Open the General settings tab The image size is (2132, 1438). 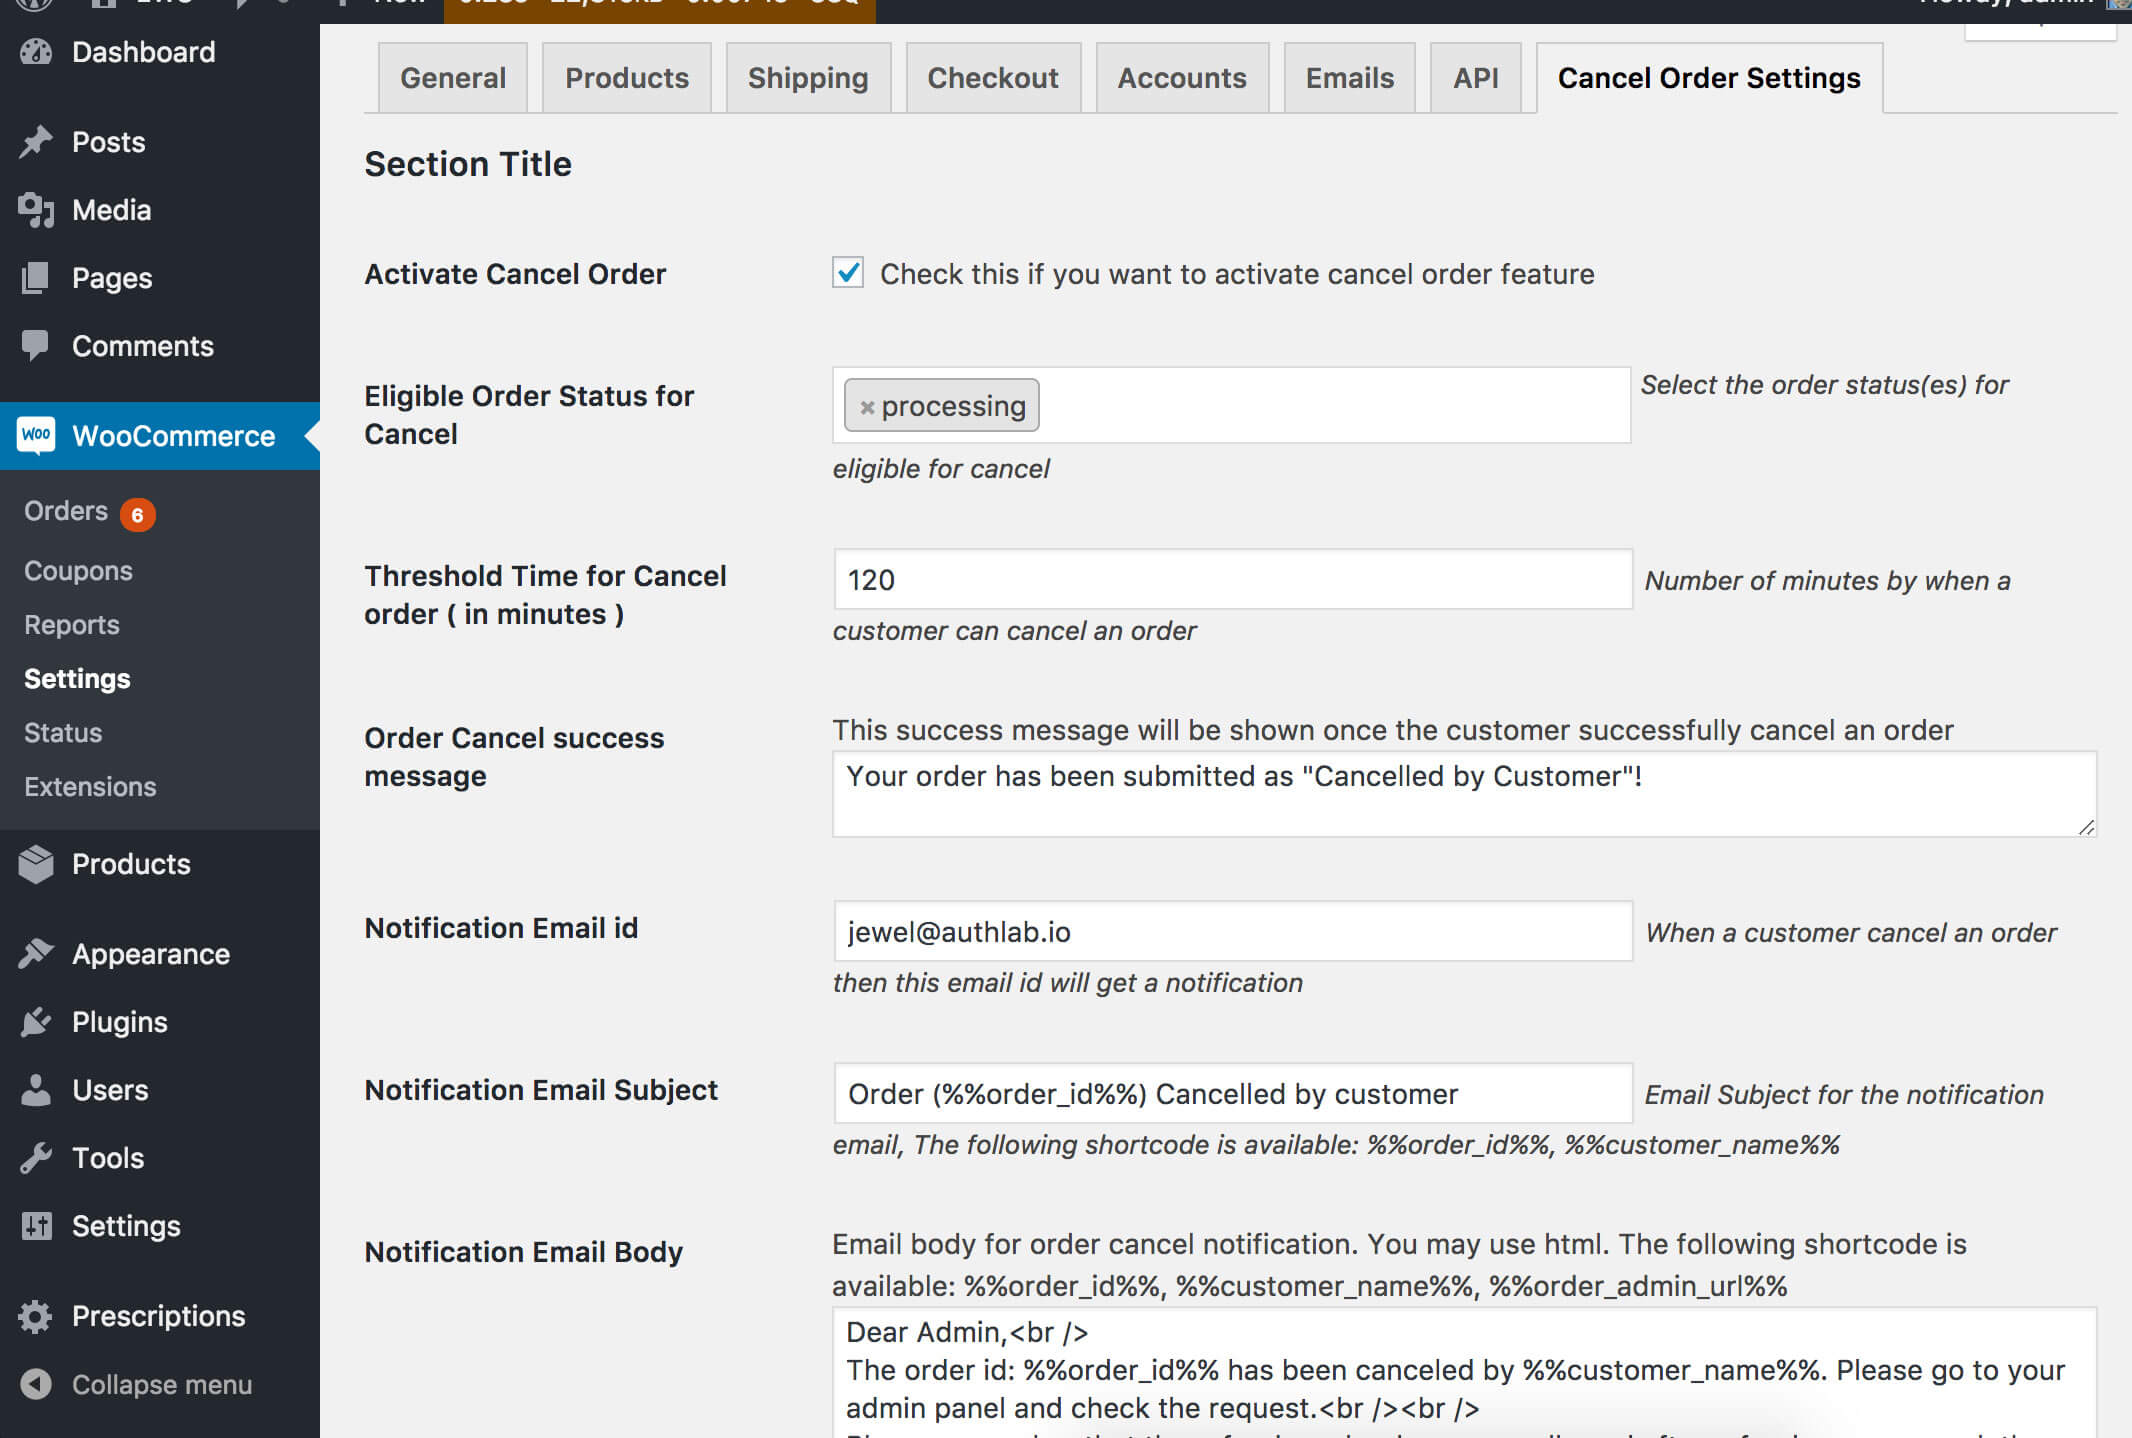coord(456,77)
